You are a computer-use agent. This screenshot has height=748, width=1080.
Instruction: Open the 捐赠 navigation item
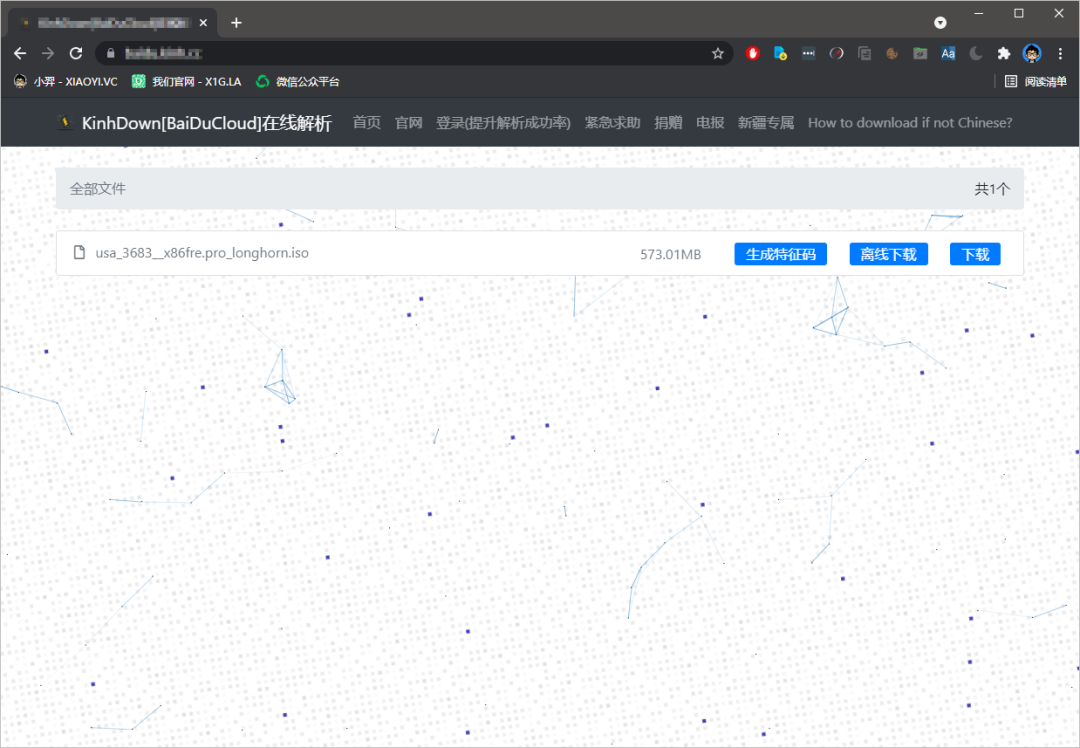tap(668, 123)
